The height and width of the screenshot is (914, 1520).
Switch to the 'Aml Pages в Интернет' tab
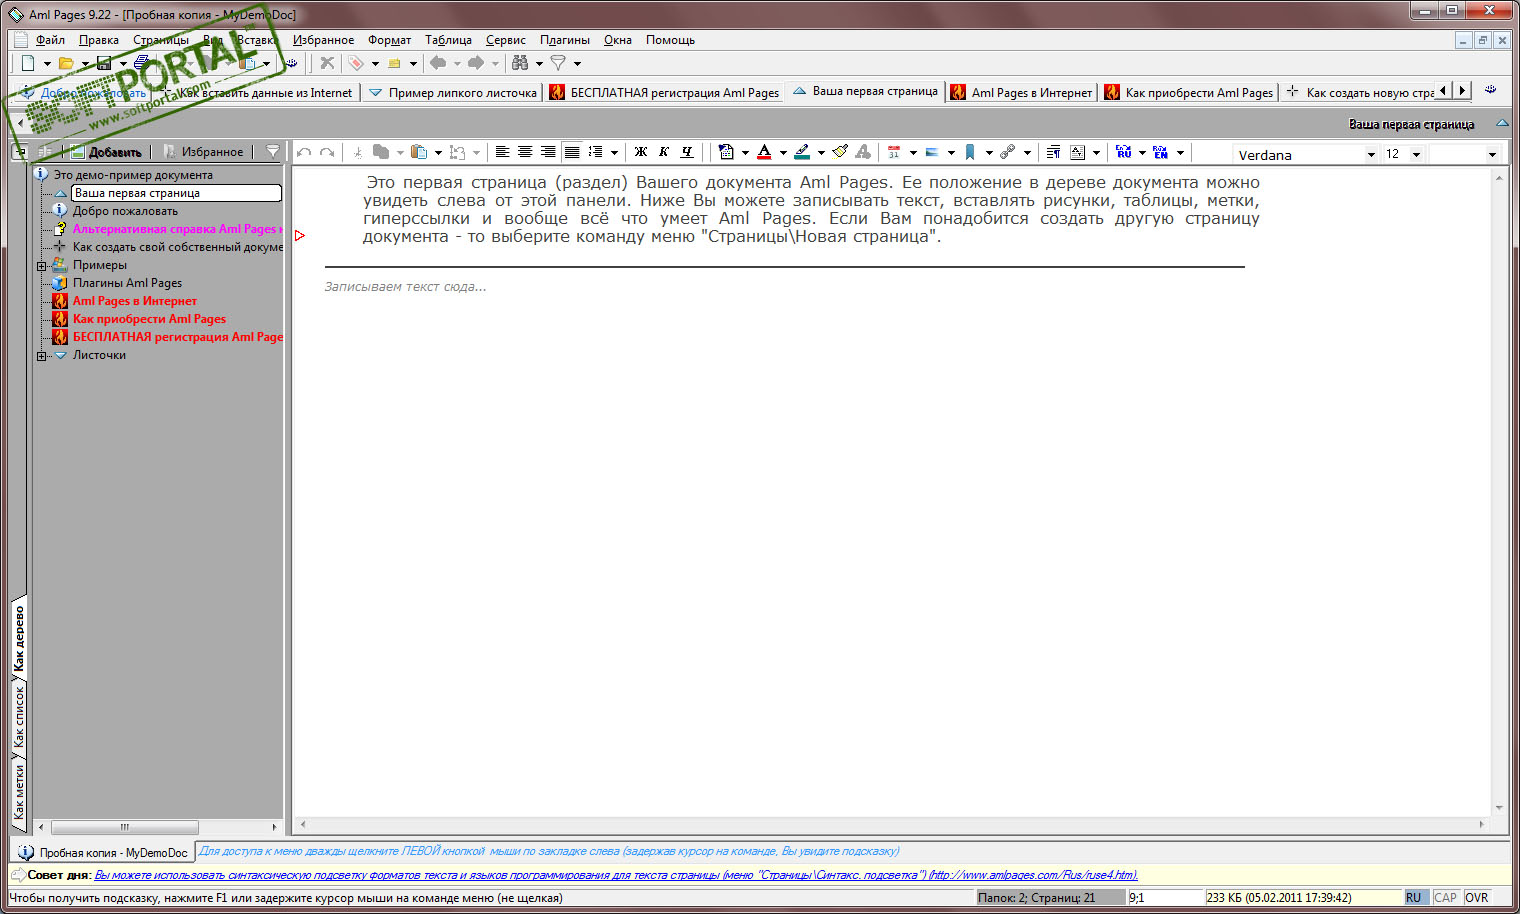(1021, 93)
